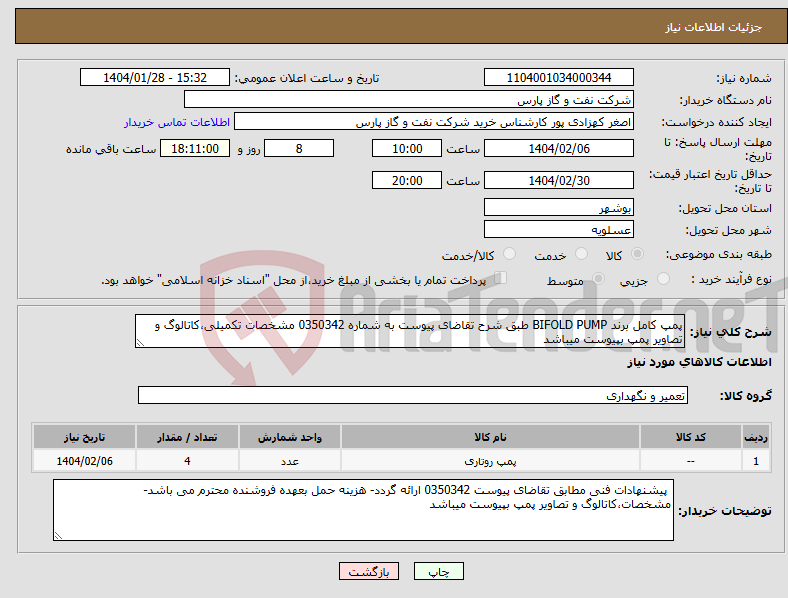Image resolution: width=788 pixels, height=598 pixels.
Task: Select the جزیی purchase type radio
Action: (663, 278)
